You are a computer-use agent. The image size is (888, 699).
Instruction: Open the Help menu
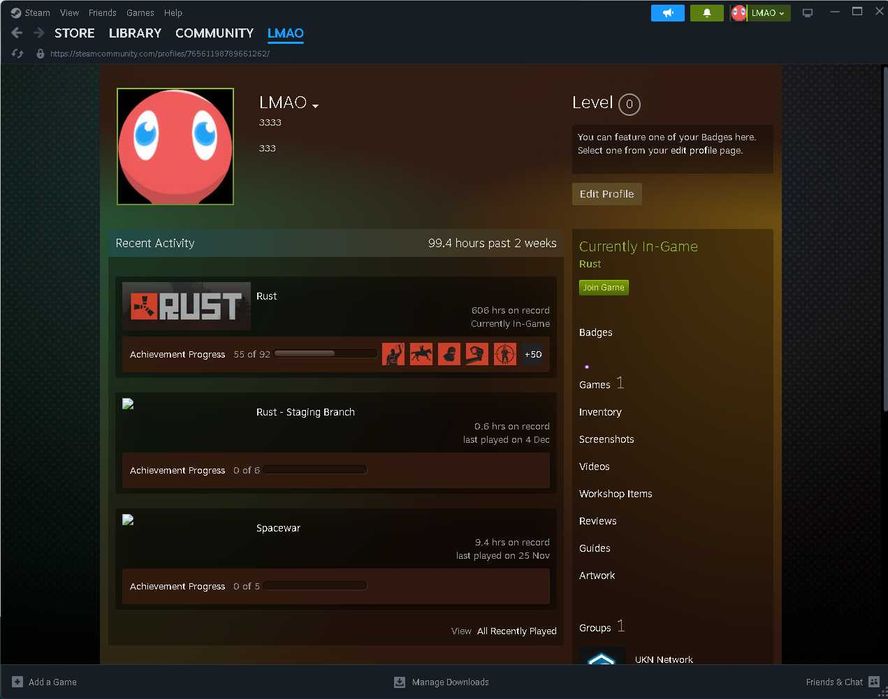(173, 12)
